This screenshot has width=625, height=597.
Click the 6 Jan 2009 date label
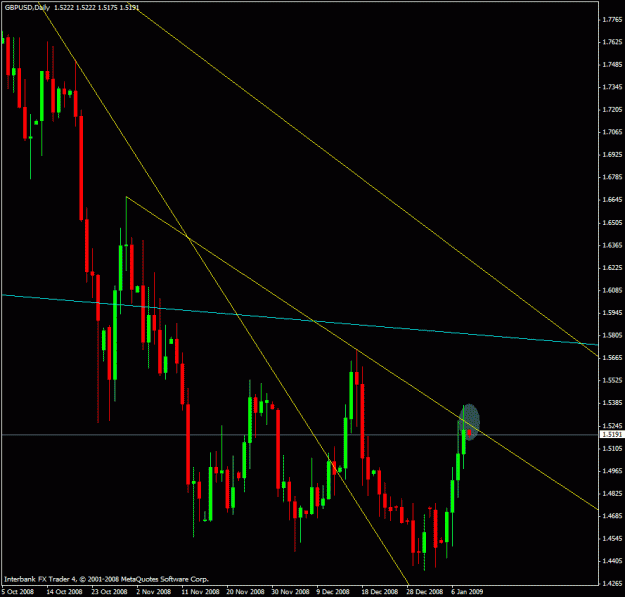click(467, 591)
